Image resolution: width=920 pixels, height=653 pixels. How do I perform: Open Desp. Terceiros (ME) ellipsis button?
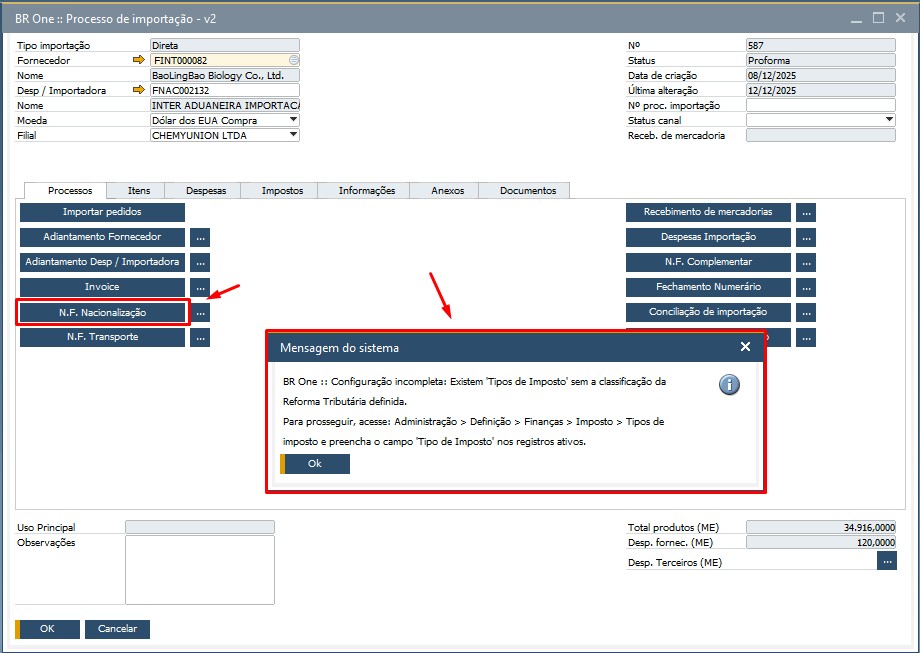pos(886,562)
